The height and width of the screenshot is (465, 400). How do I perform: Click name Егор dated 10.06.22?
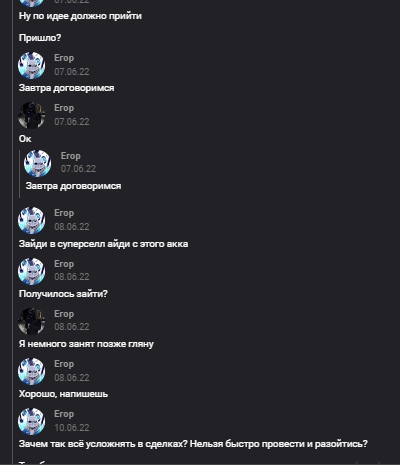[x=64, y=414]
